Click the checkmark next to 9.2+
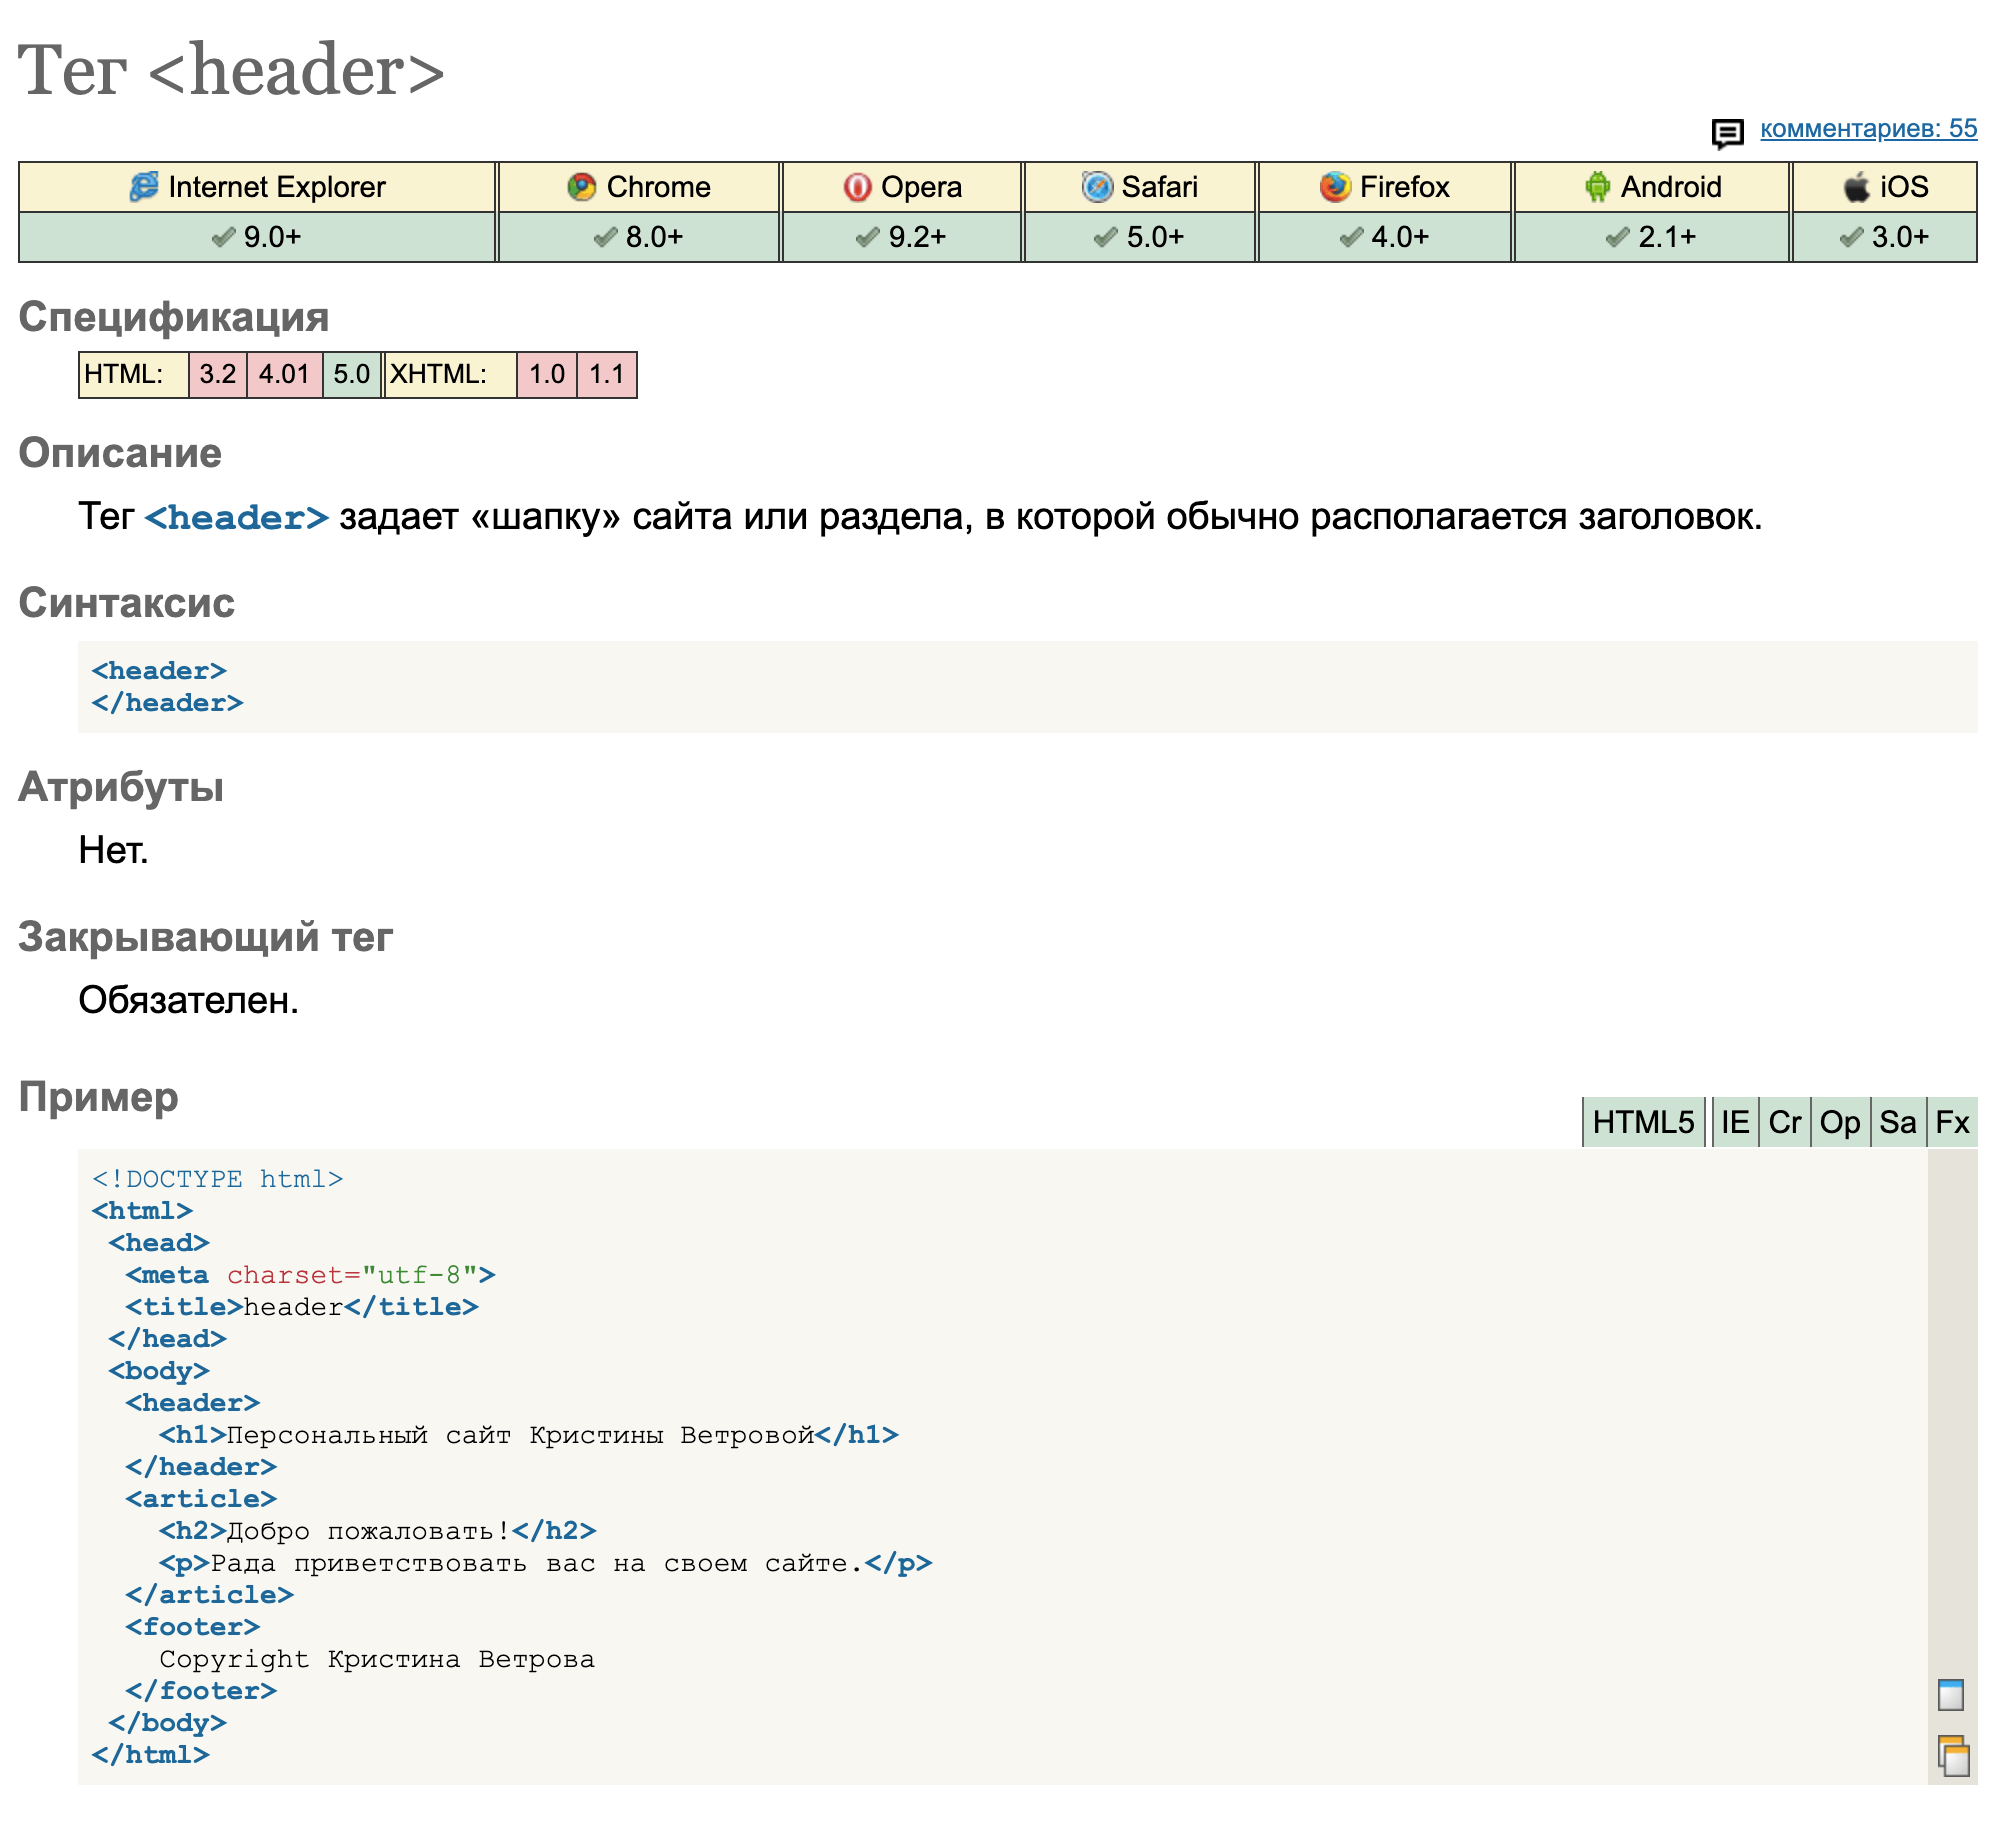This screenshot has width=2000, height=1840. pos(868,237)
